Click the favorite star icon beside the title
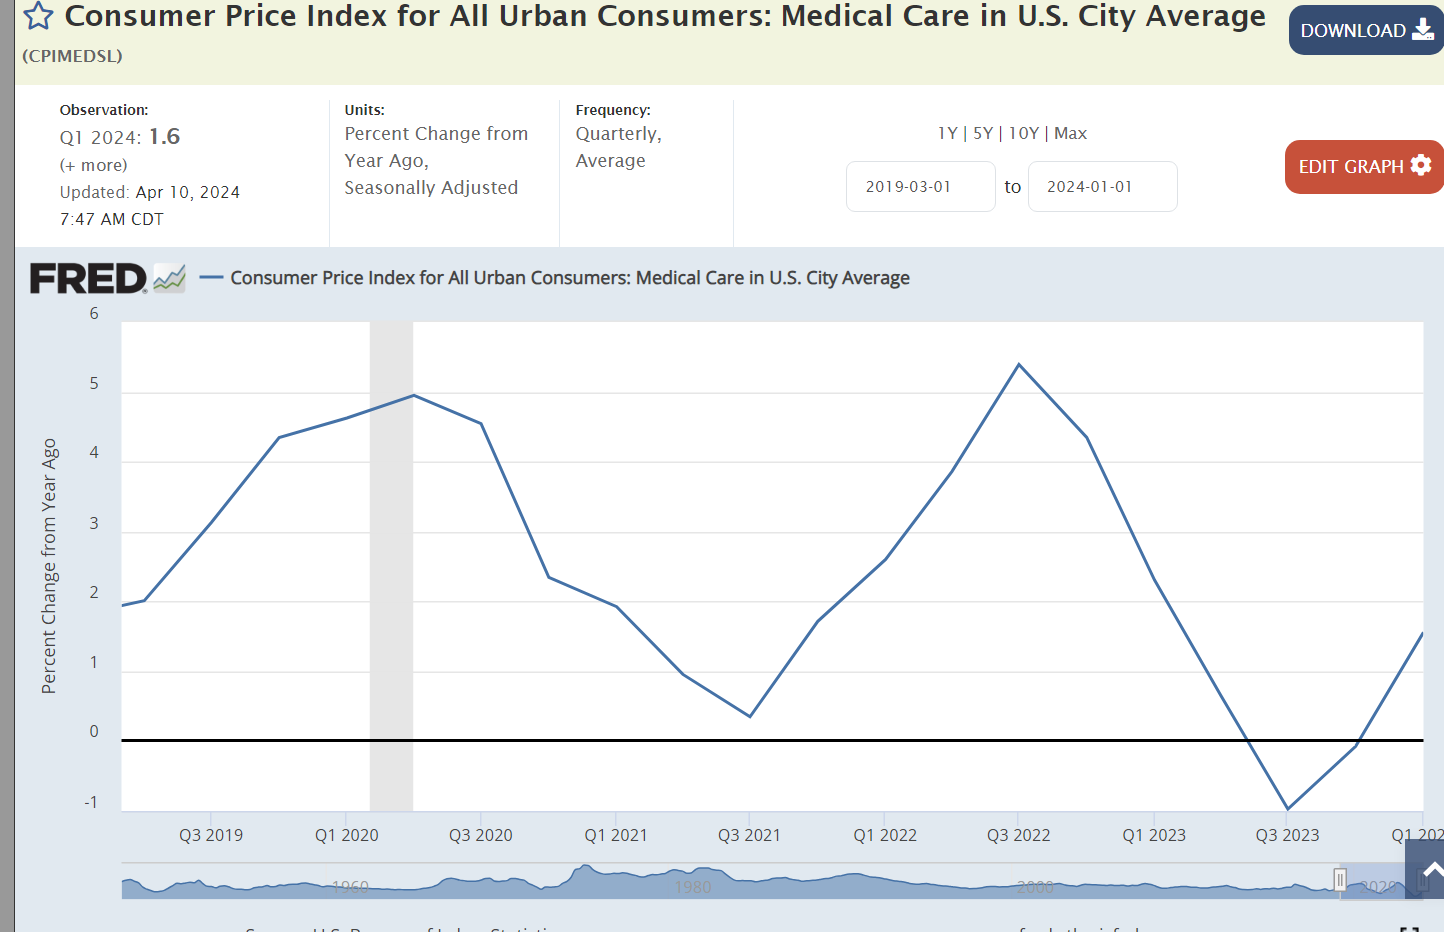This screenshot has height=932, width=1444. (38, 16)
